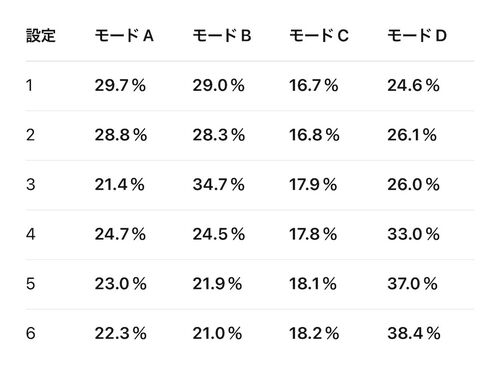The width and height of the screenshot is (500, 391).
Task: Select the 29.7% cell in row 1
Action: click(120, 85)
